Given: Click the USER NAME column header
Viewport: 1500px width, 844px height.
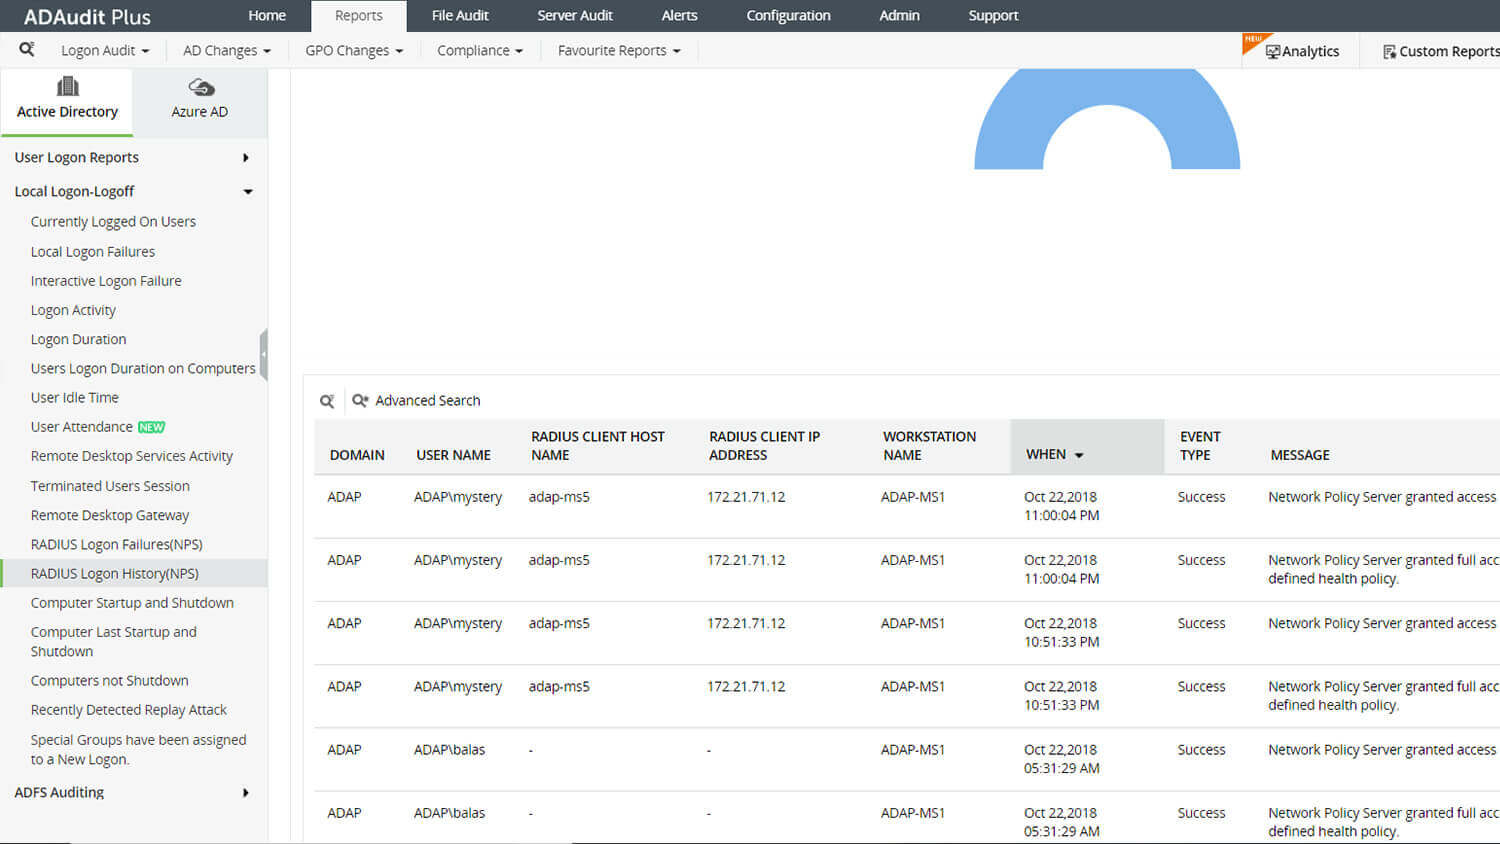Looking at the screenshot, I should (x=453, y=455).
